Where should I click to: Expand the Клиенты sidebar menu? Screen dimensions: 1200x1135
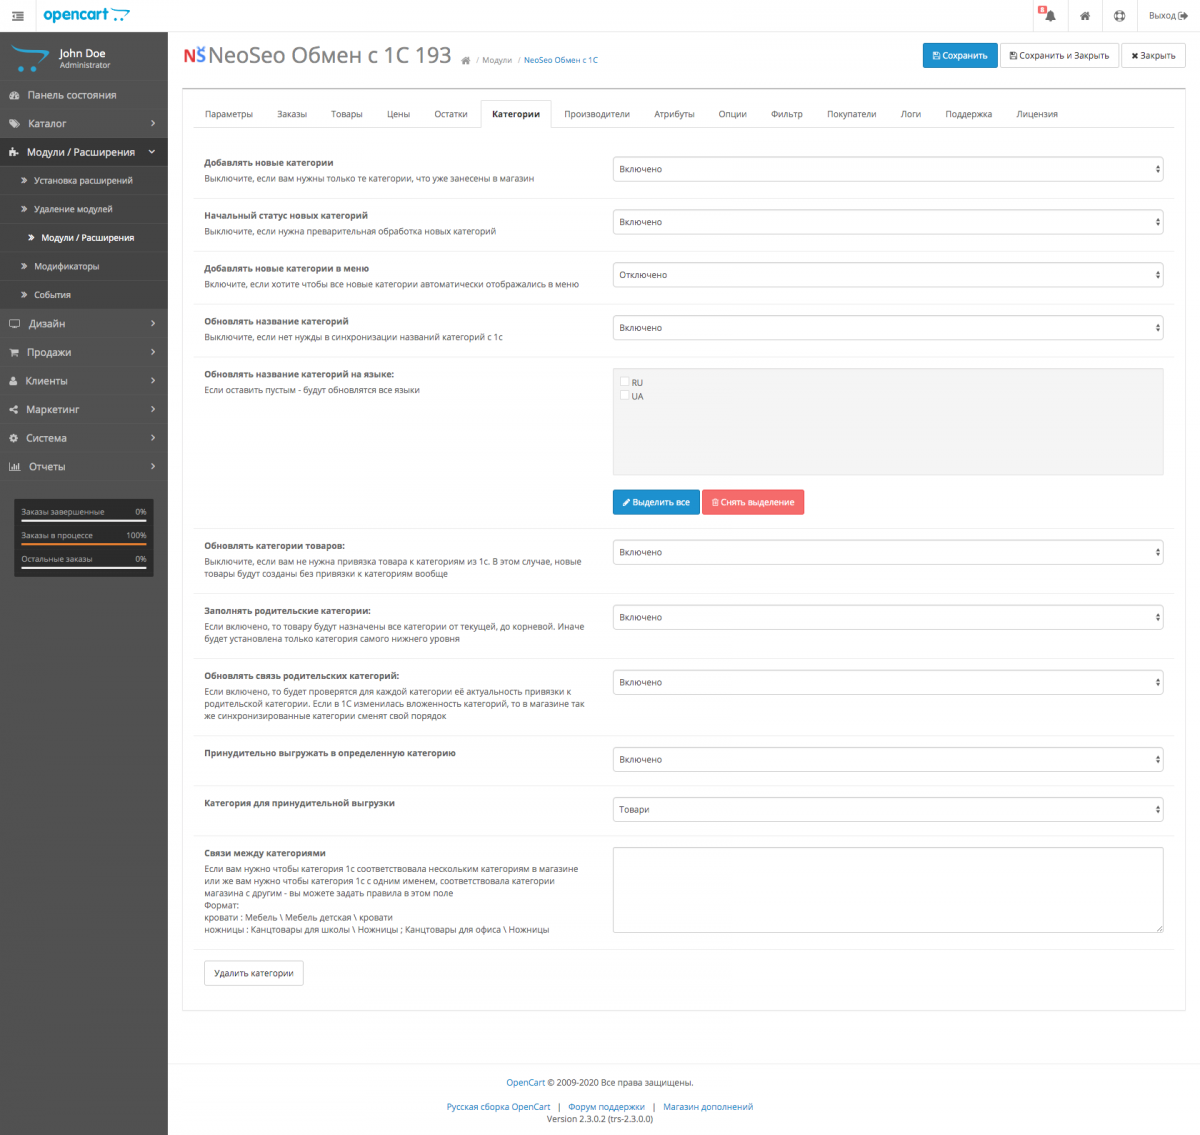pos(84,381)
